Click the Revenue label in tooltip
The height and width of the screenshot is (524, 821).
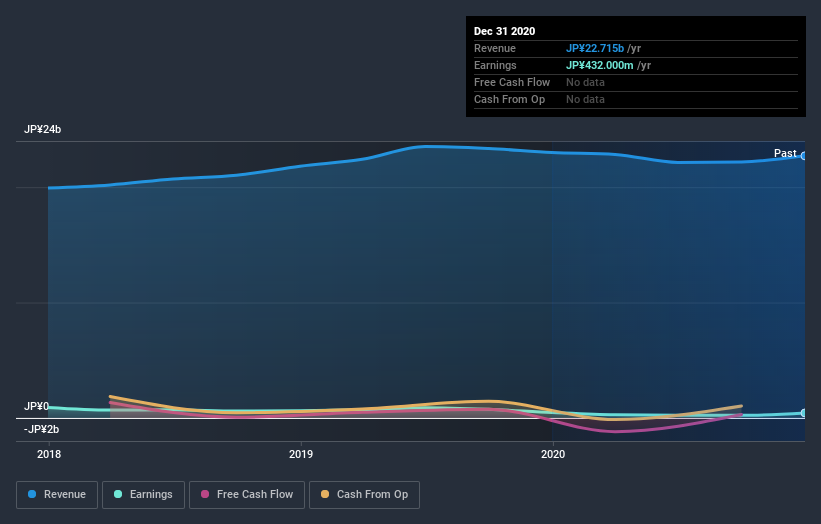tap(495, 48)
